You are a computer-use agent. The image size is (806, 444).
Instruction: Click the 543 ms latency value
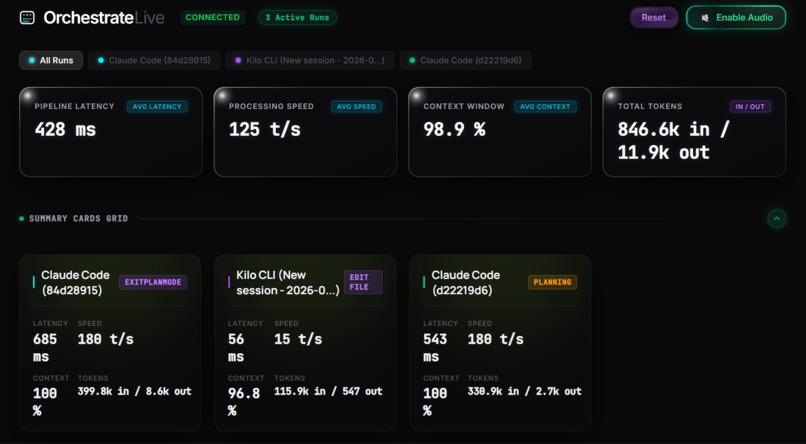435,348
